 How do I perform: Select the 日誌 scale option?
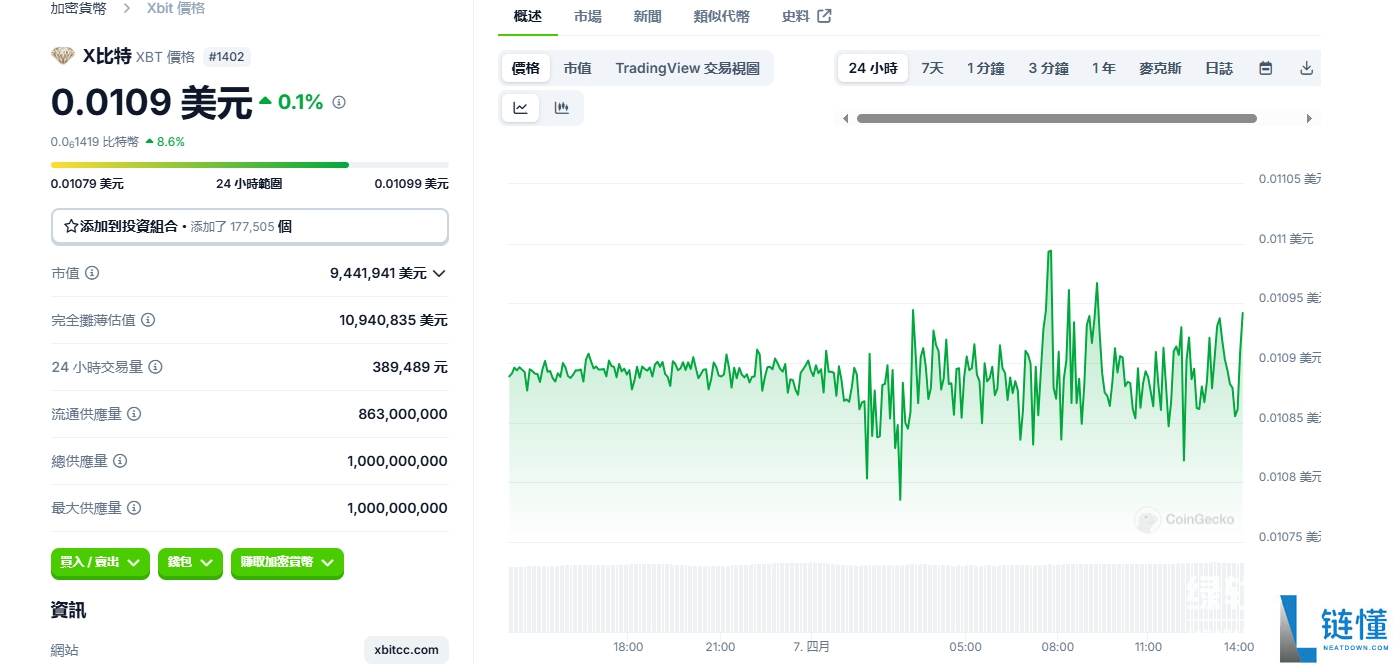(x=1219, y=68)
